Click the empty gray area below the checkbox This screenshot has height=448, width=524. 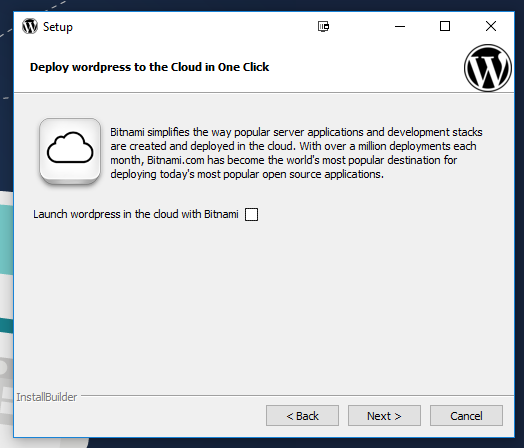pos(264,301)
